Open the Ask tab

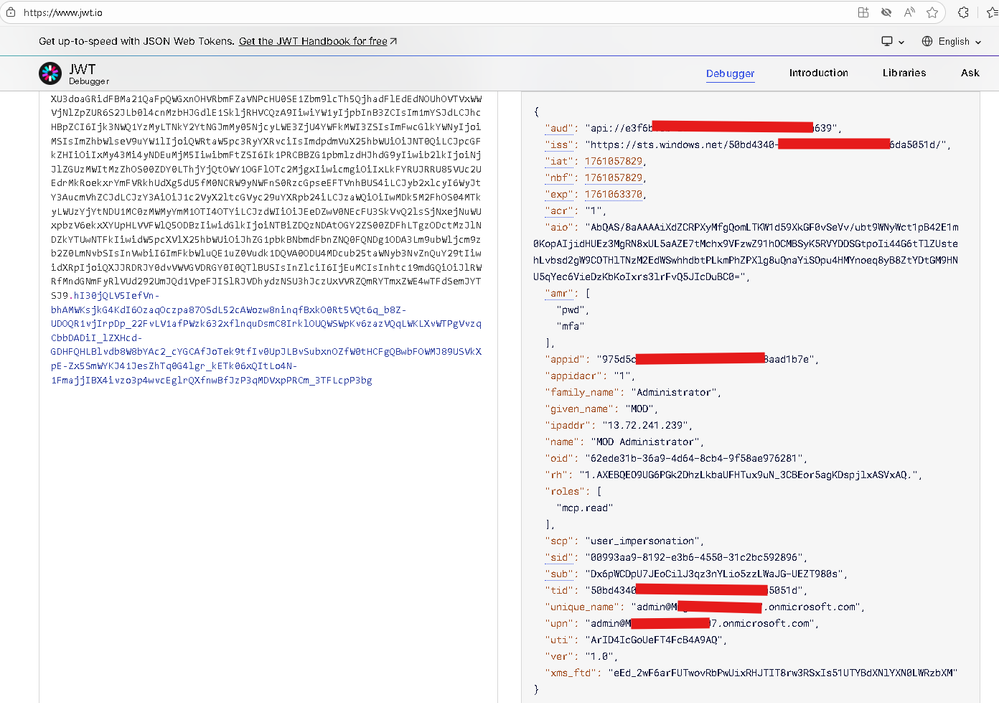tap(970, 73)
